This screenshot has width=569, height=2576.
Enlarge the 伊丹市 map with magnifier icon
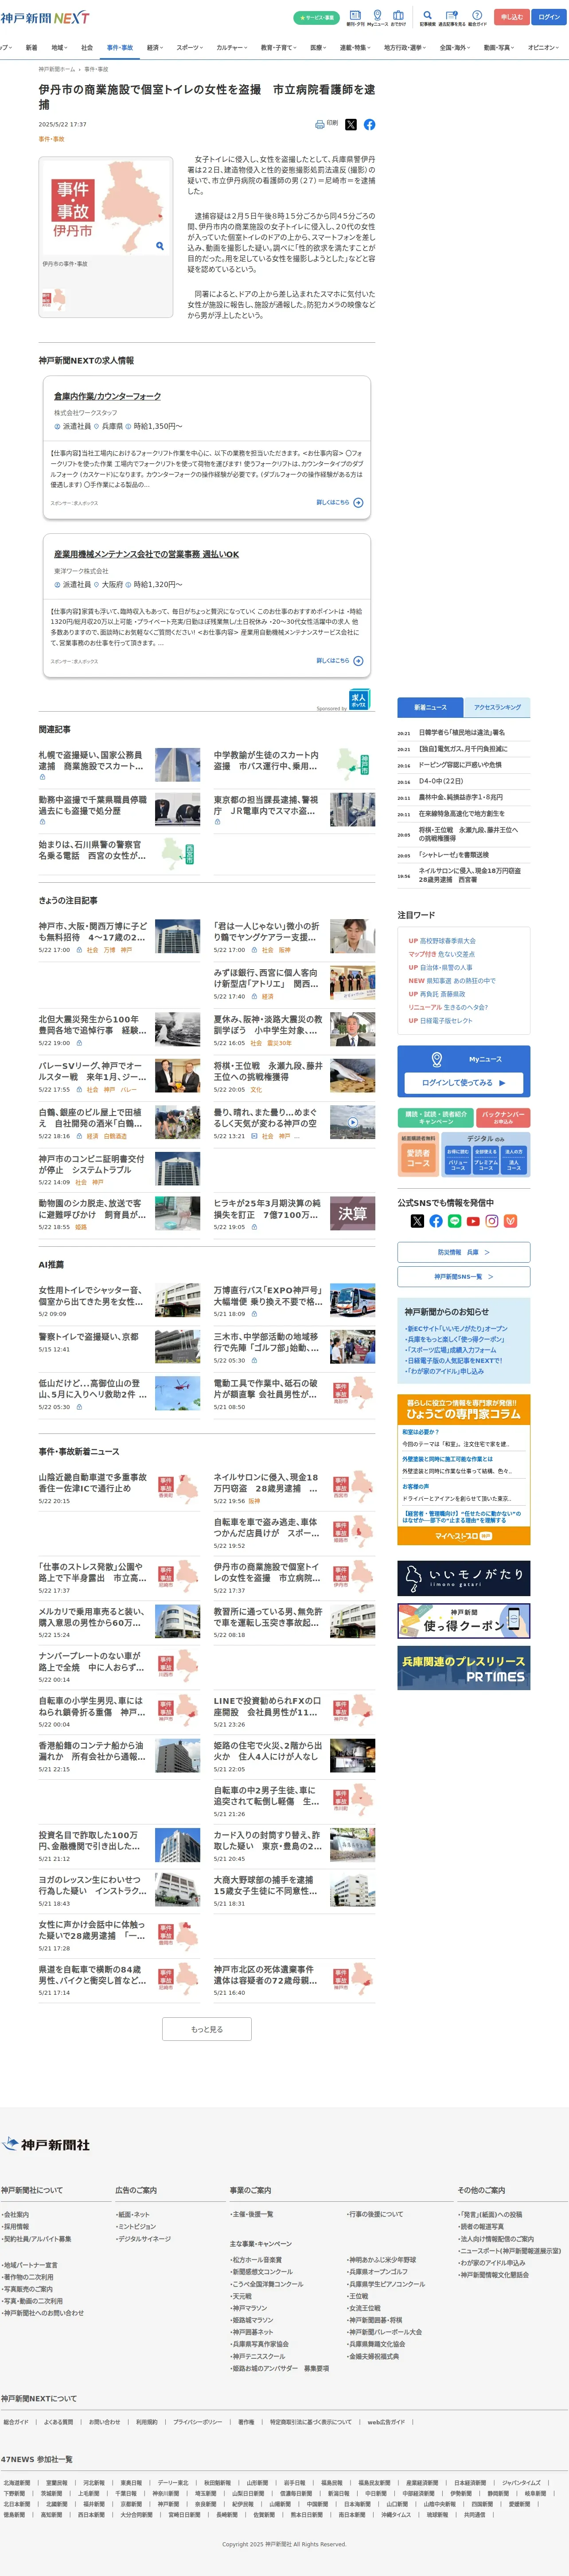click(x=159, y=245)
